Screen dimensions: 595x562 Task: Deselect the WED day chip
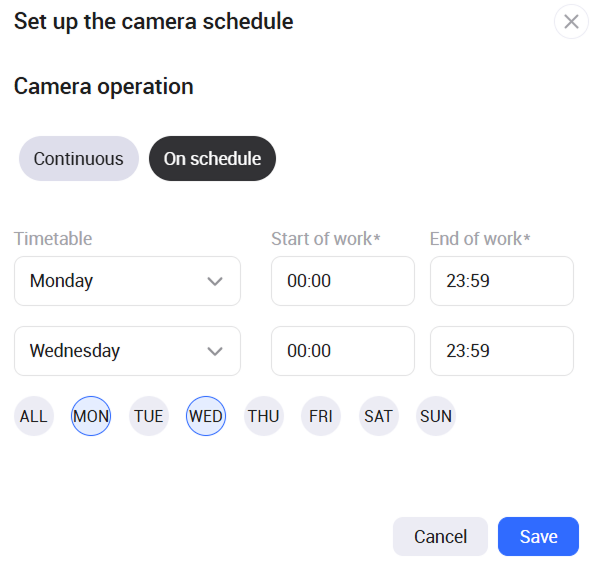[x=206, y=416]
